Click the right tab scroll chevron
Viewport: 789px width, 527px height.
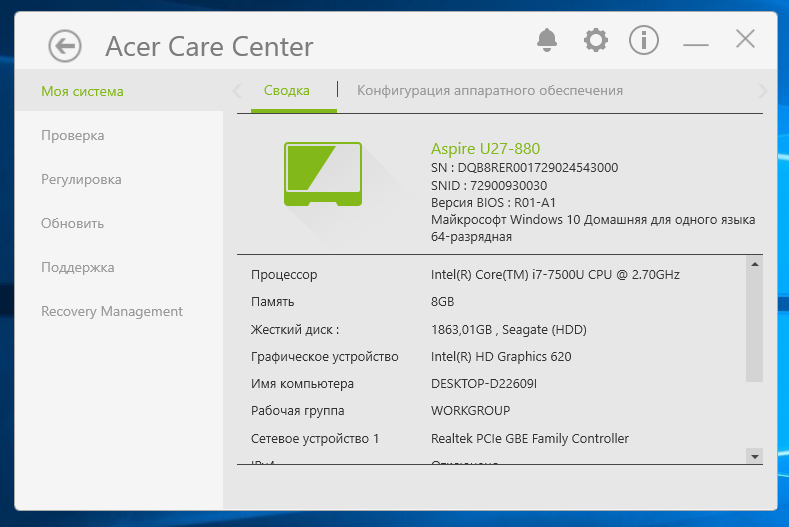pyautogui.click(x=762, y=91)
